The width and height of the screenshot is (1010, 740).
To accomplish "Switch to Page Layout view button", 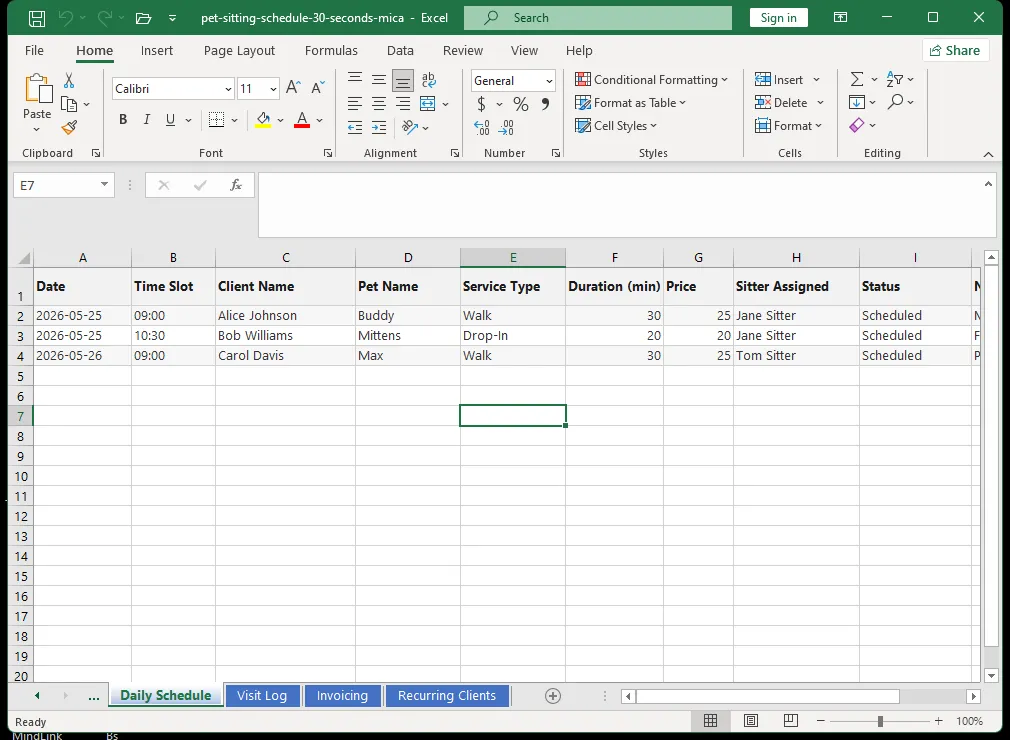I will (751, 721).
